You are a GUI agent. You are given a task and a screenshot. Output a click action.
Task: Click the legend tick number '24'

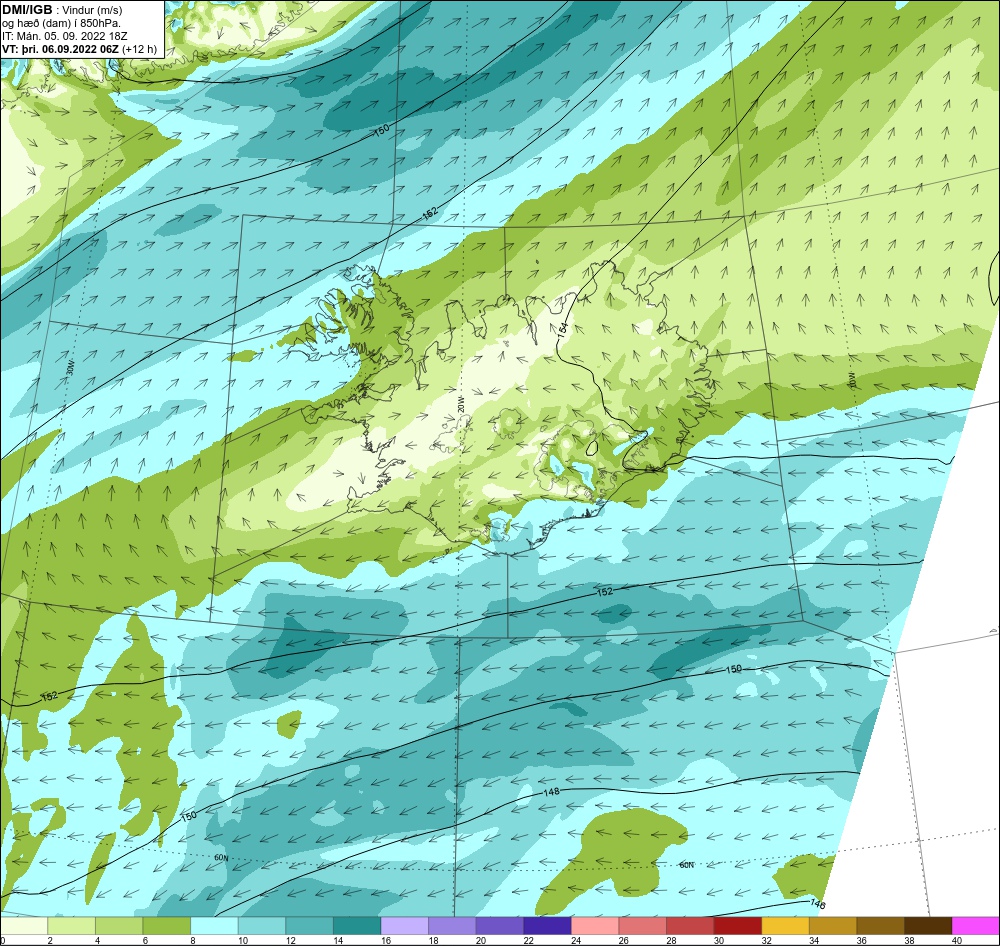coord(576,940)
